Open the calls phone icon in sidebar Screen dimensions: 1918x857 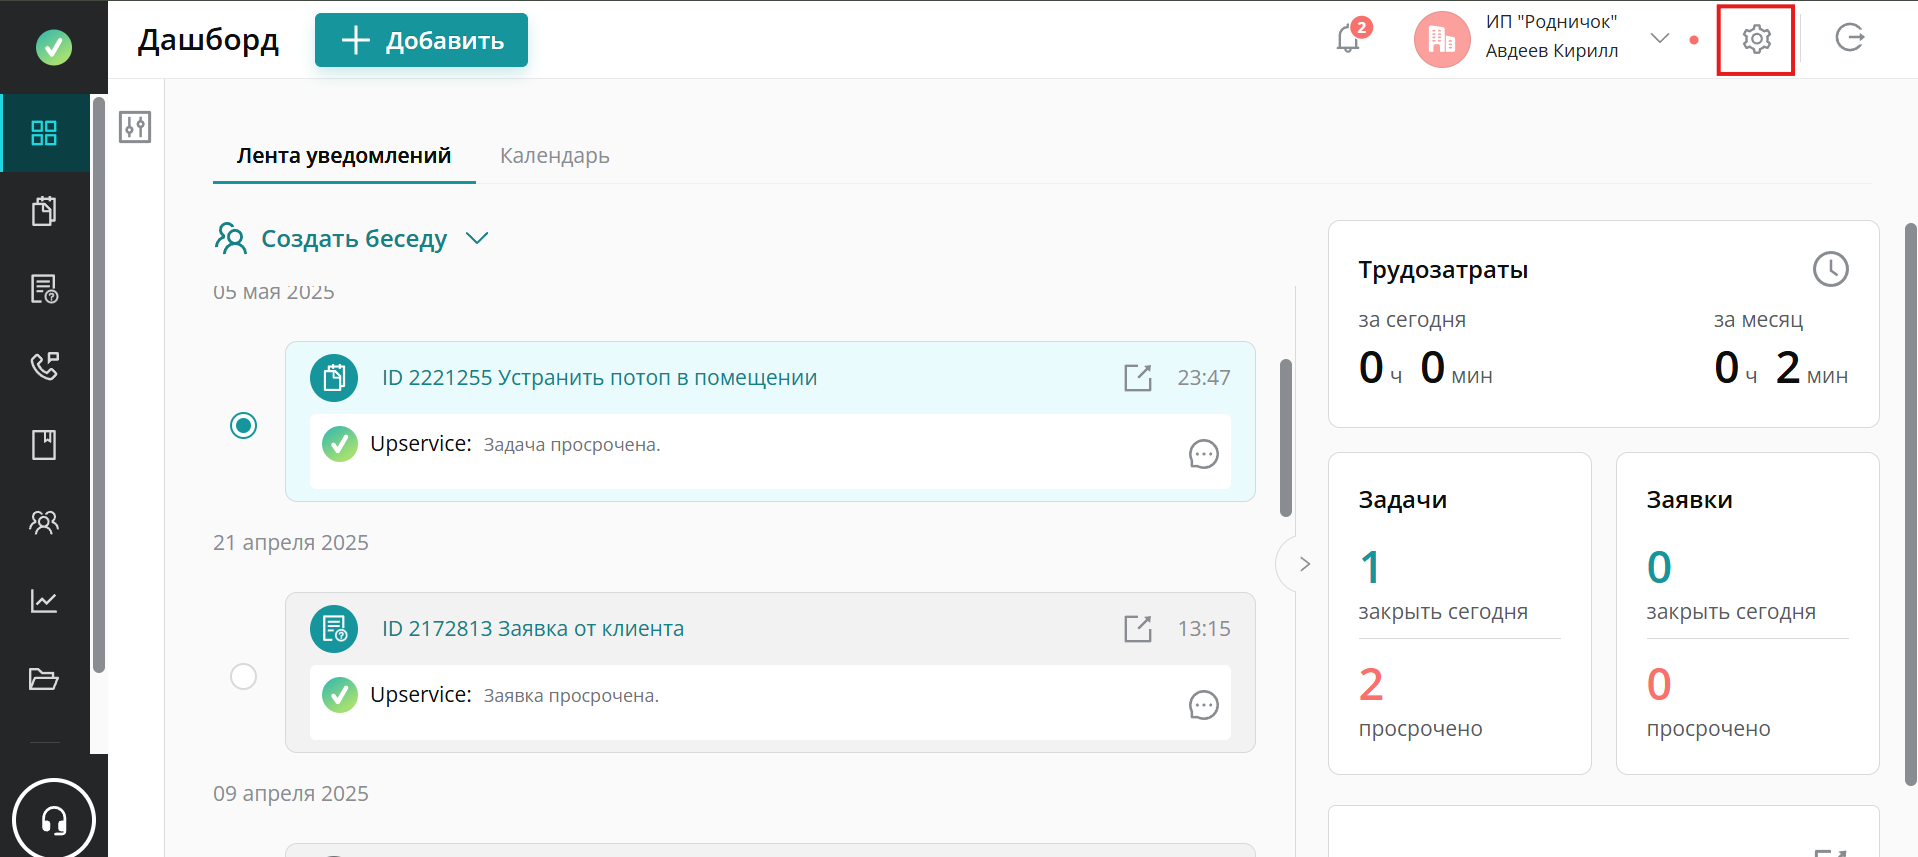[x=44, y=366]
